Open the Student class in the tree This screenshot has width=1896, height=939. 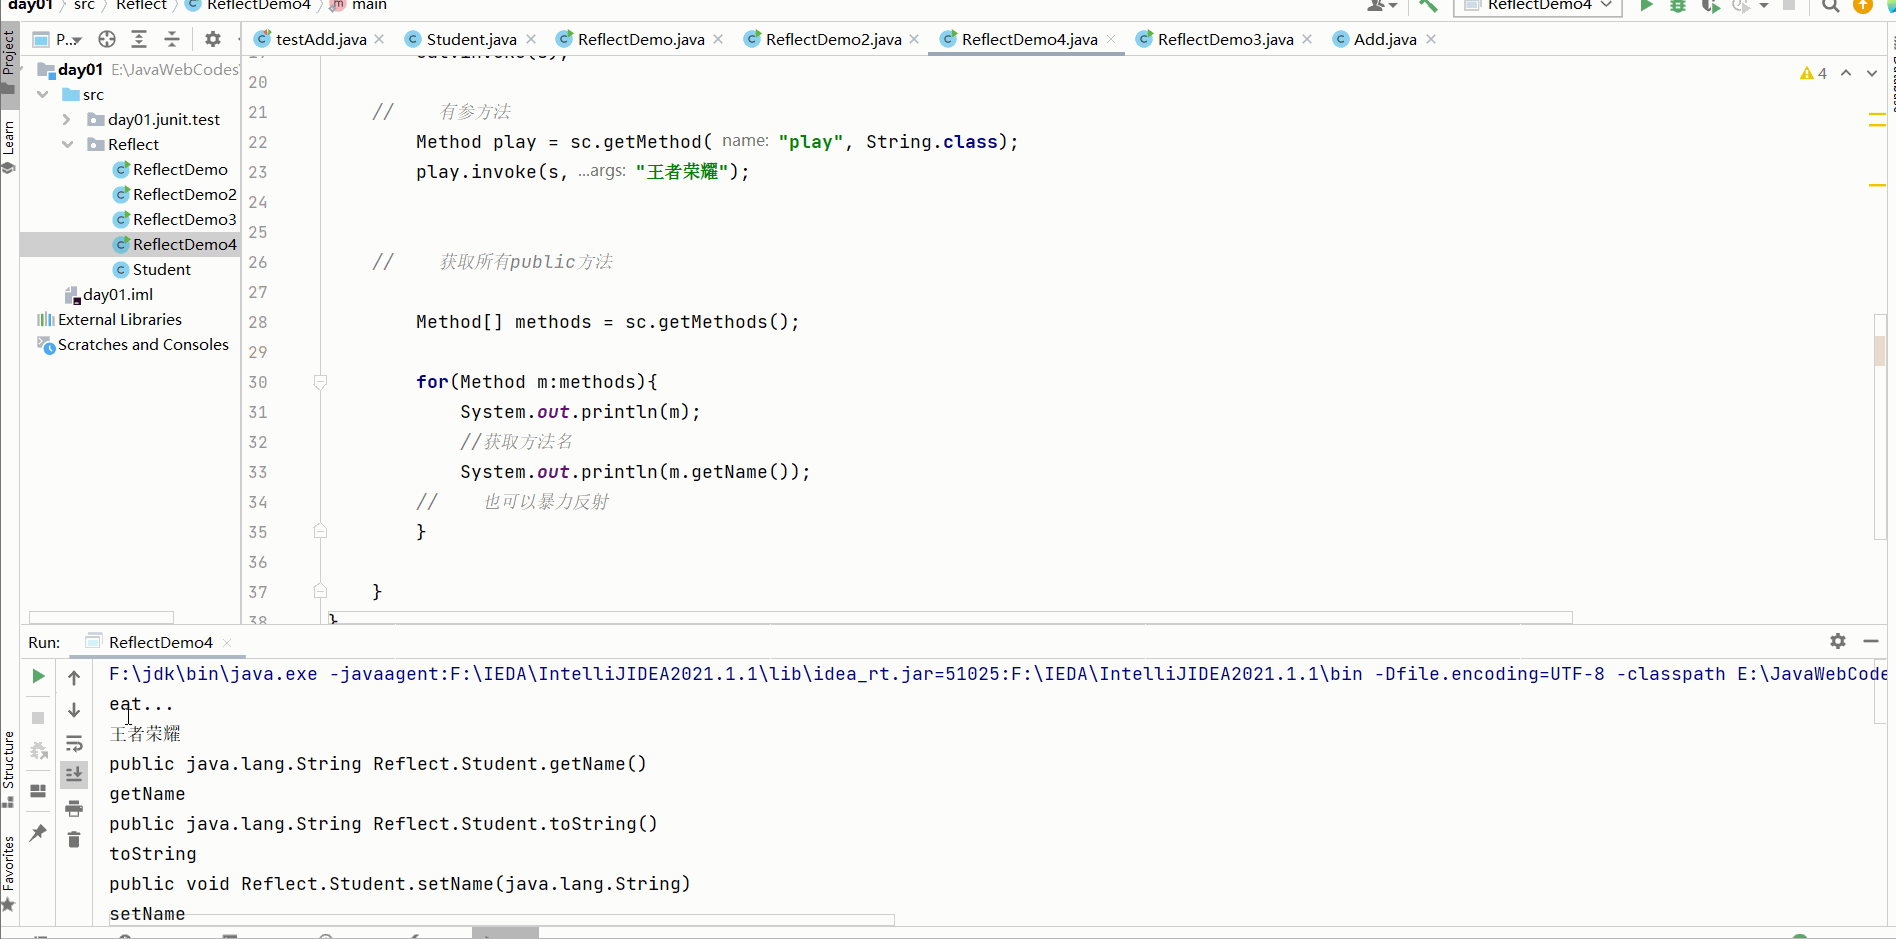coord(152,269)
